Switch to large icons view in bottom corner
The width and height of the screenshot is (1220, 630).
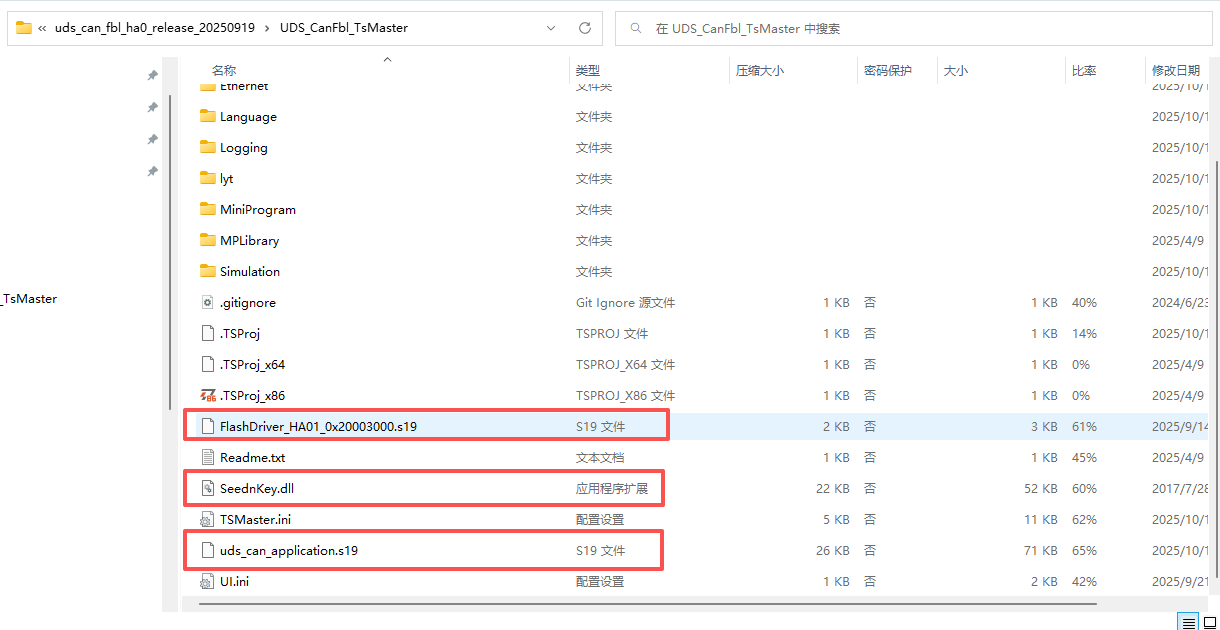click(1209, 622)
